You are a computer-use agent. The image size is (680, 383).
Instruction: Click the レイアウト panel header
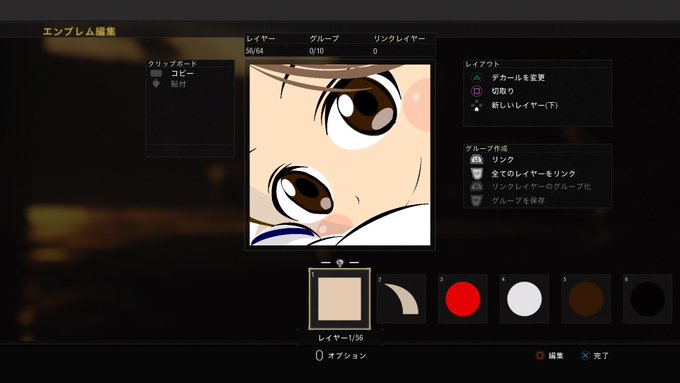pos(482,64)
